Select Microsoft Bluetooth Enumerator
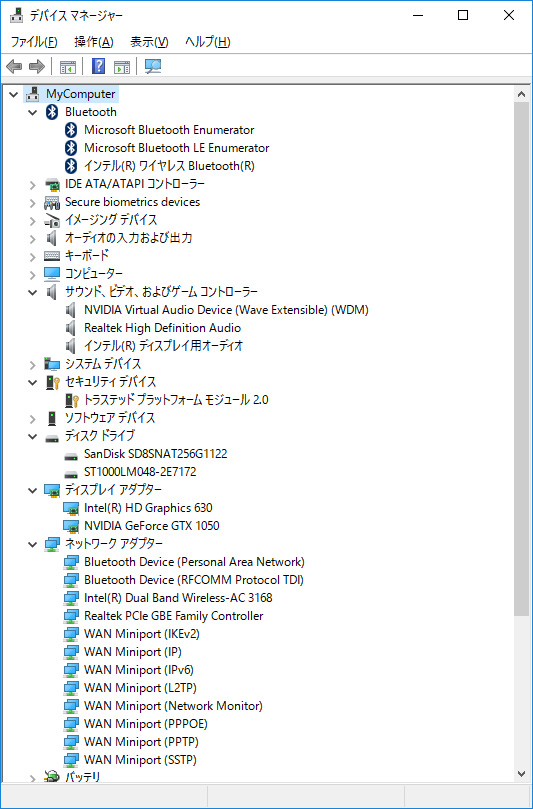 coord(169,130)
